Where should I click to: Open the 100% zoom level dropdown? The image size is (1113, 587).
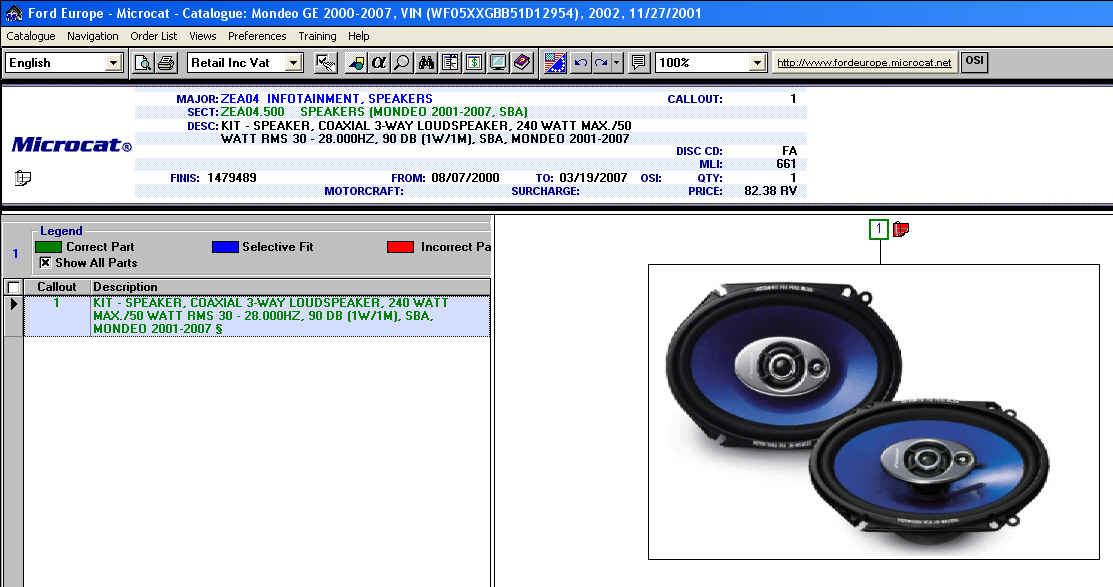tap(757, 63)
